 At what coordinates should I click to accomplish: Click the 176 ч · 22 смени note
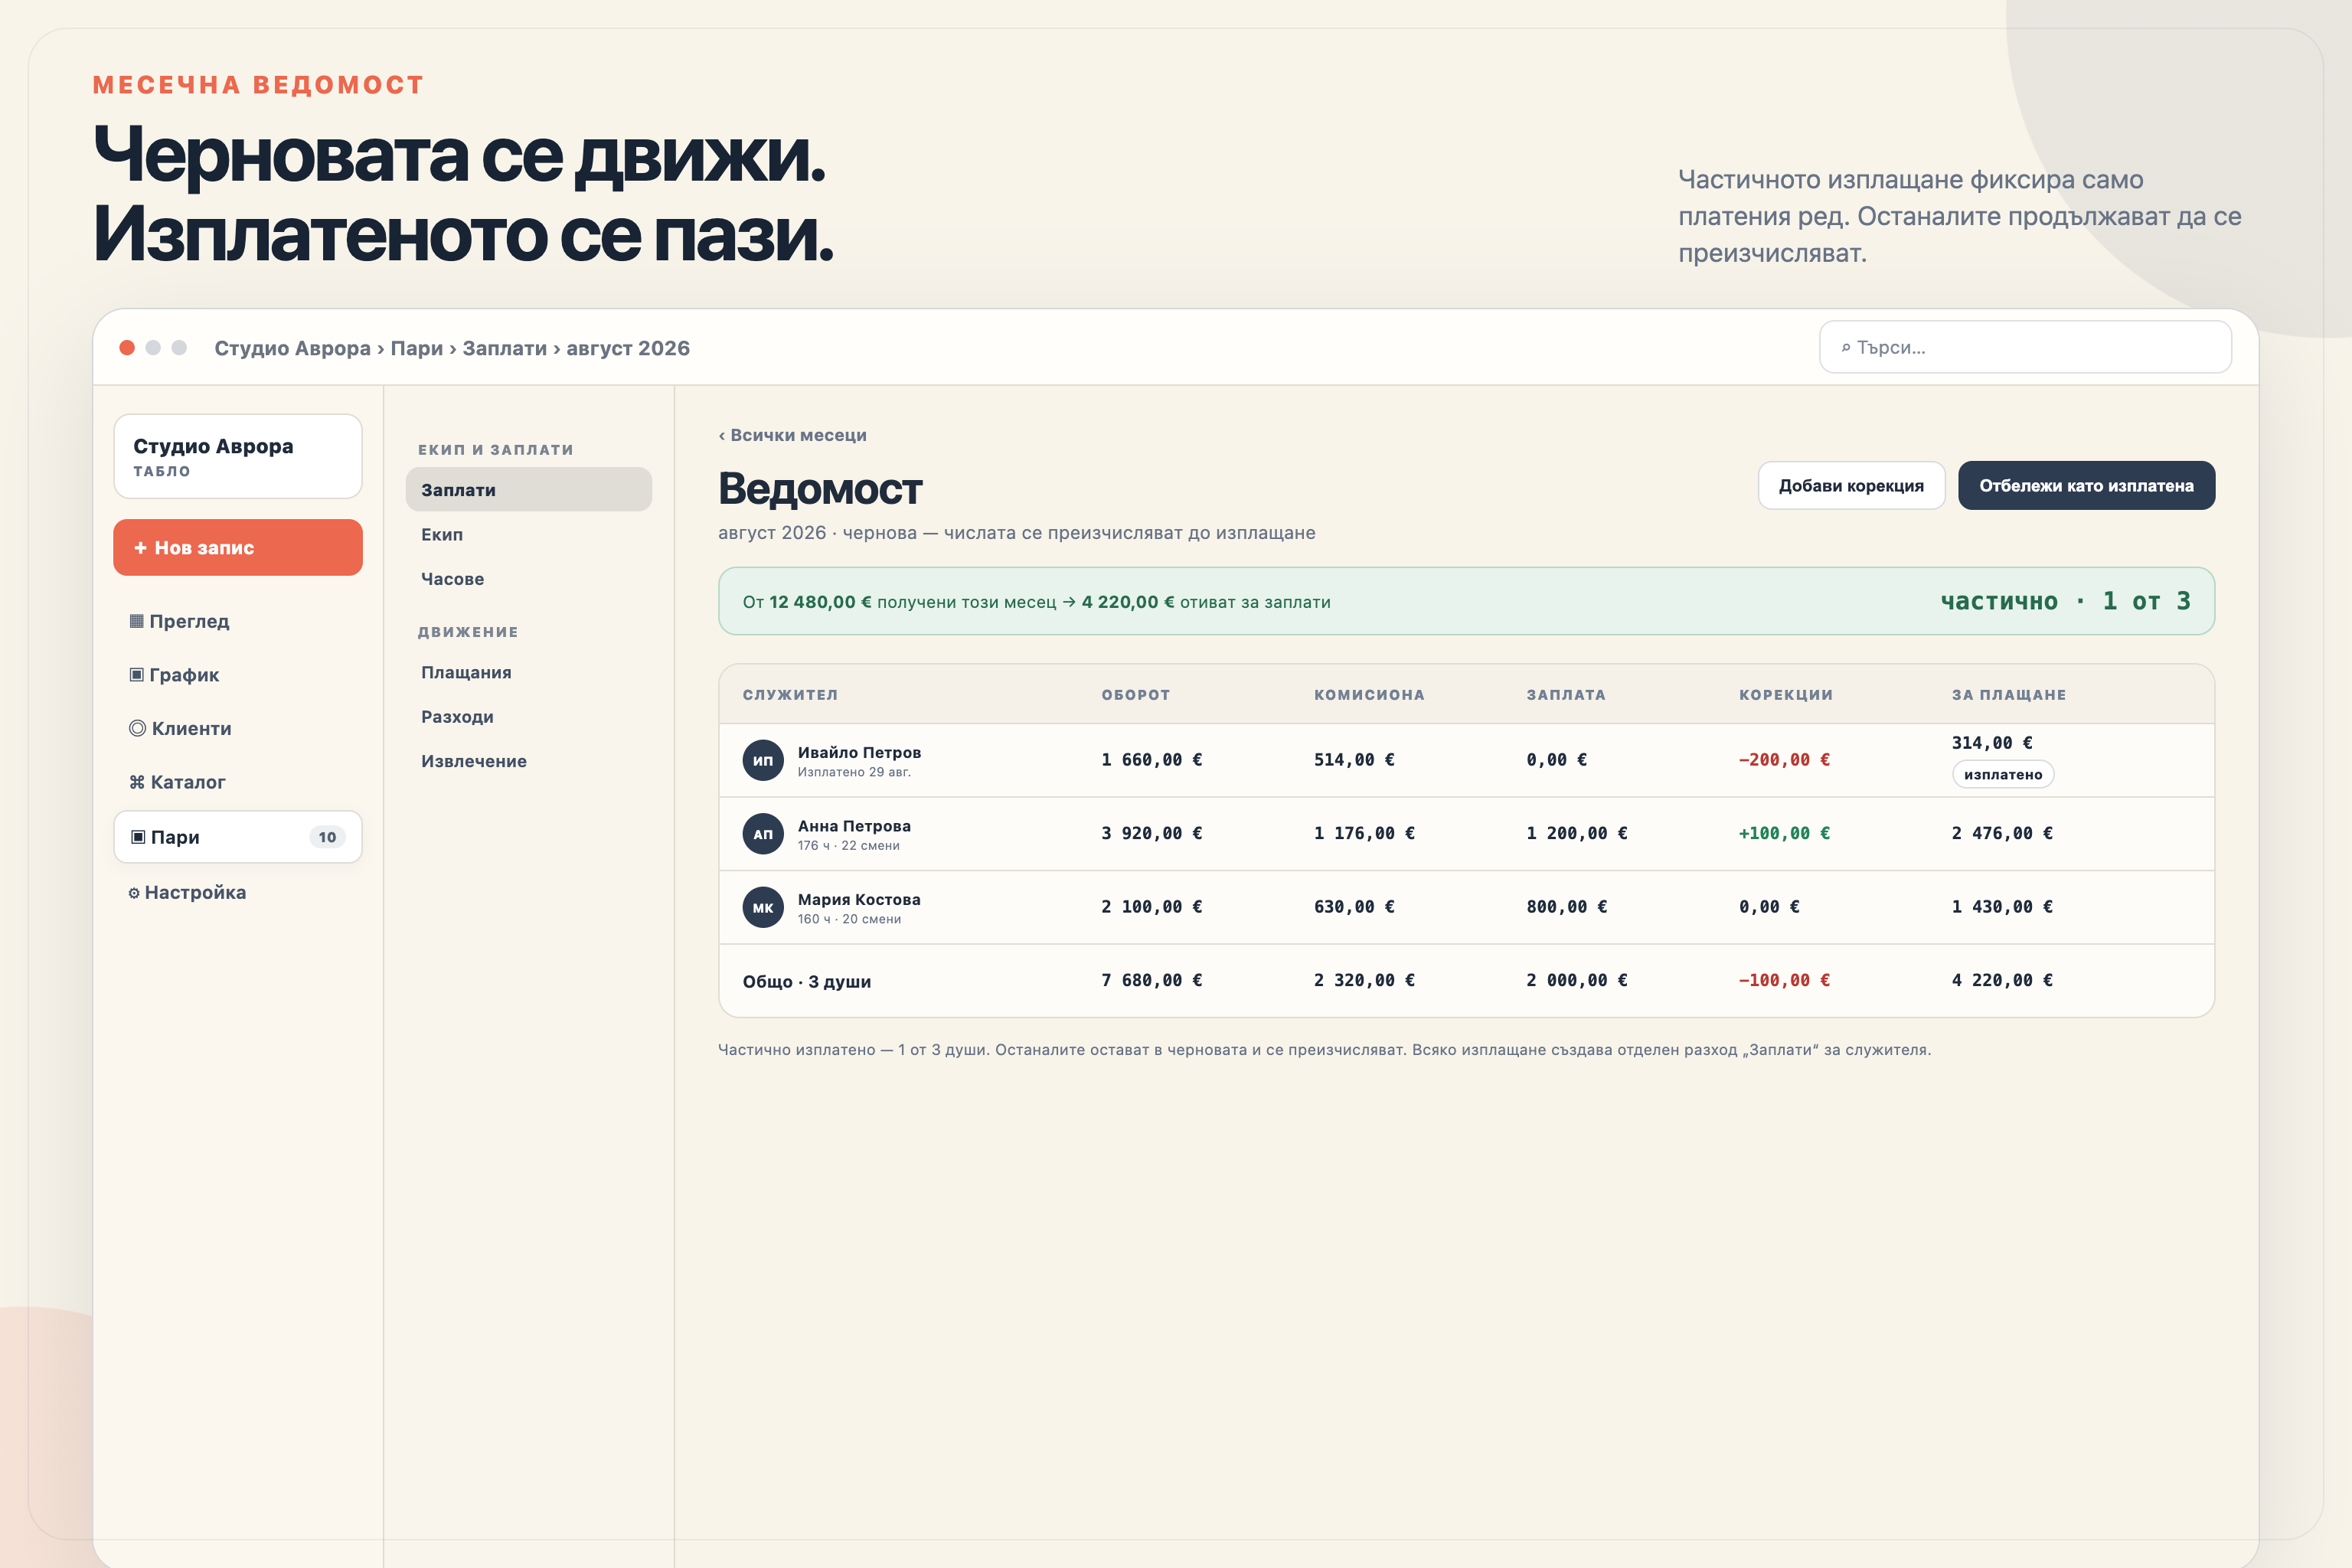coord(848,846)
